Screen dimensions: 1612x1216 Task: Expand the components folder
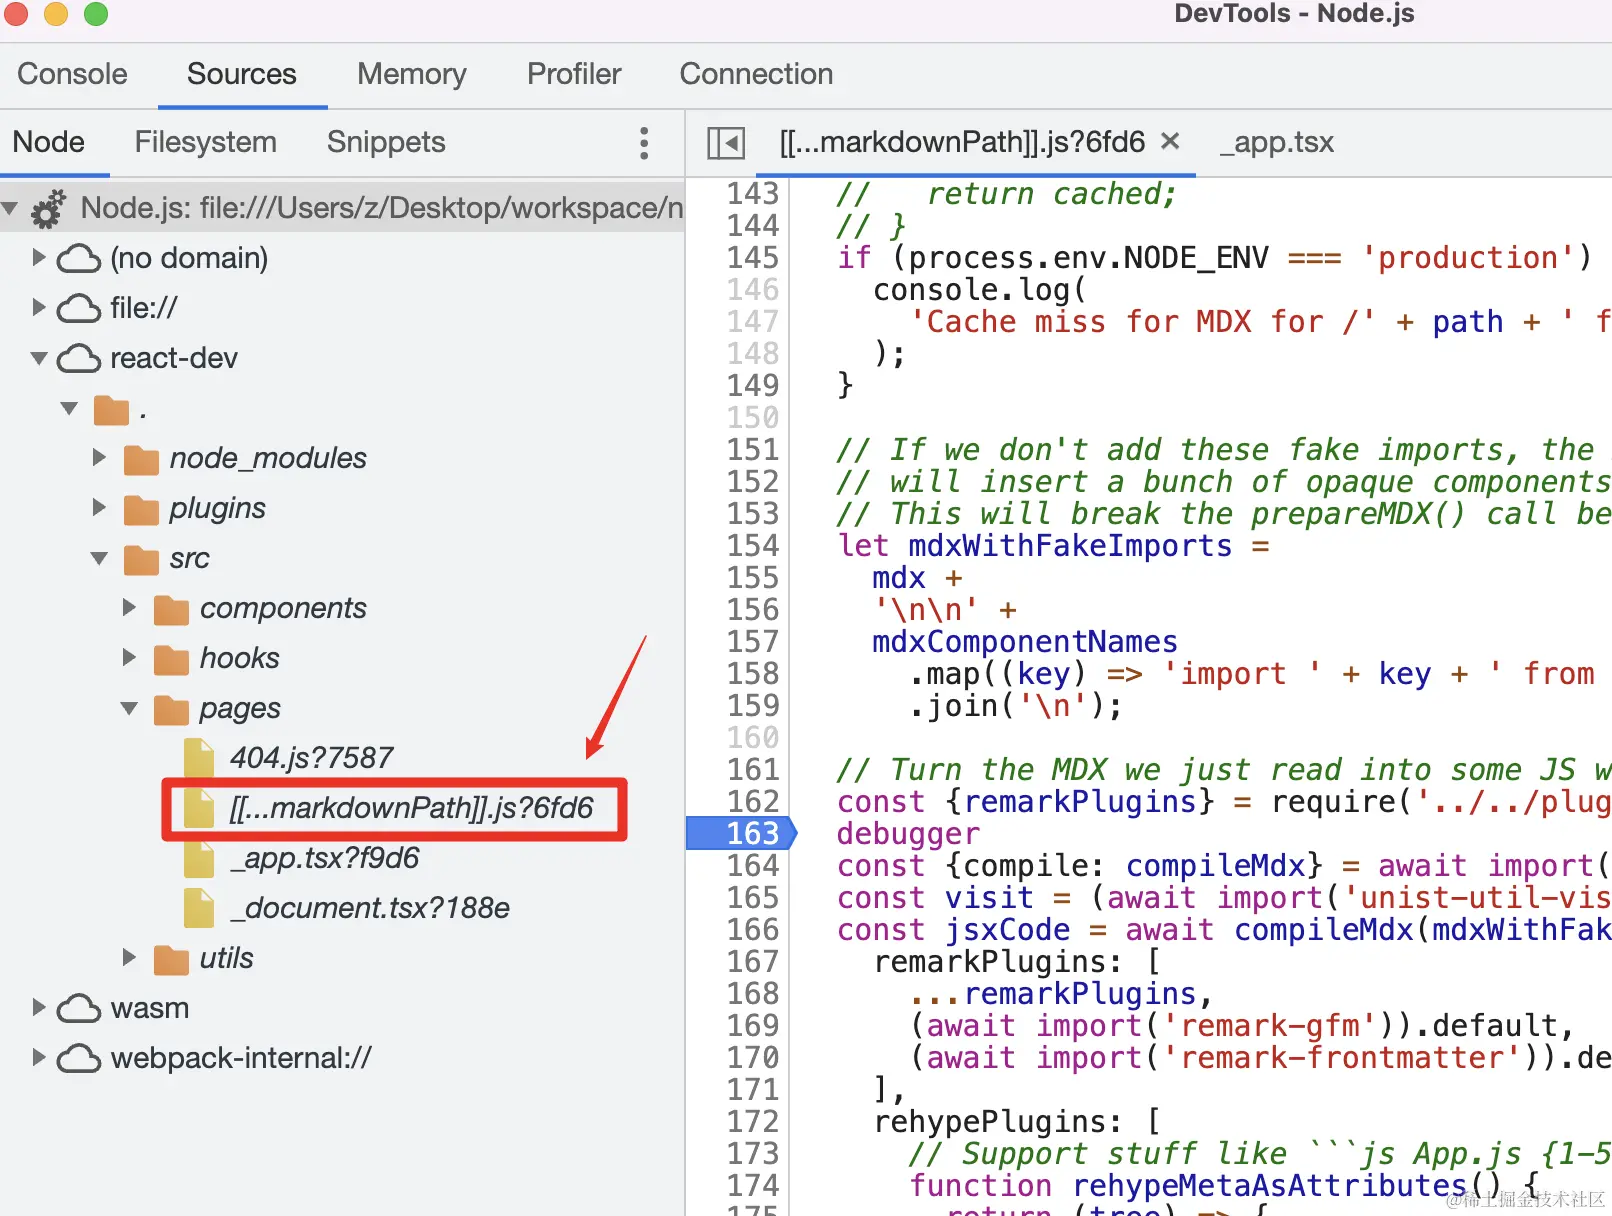tap(129, 607)
